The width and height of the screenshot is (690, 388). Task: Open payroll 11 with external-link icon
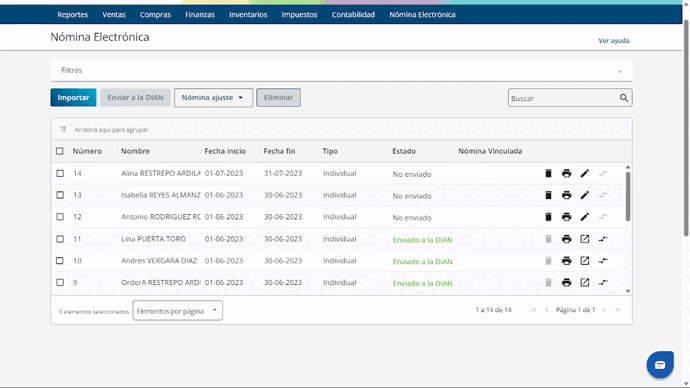click(584, 239)
